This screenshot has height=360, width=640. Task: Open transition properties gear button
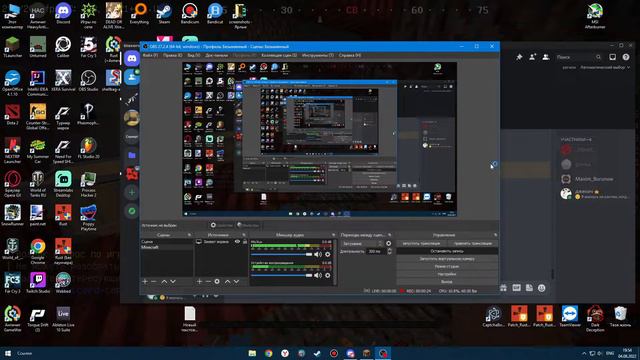pos(389,243)
